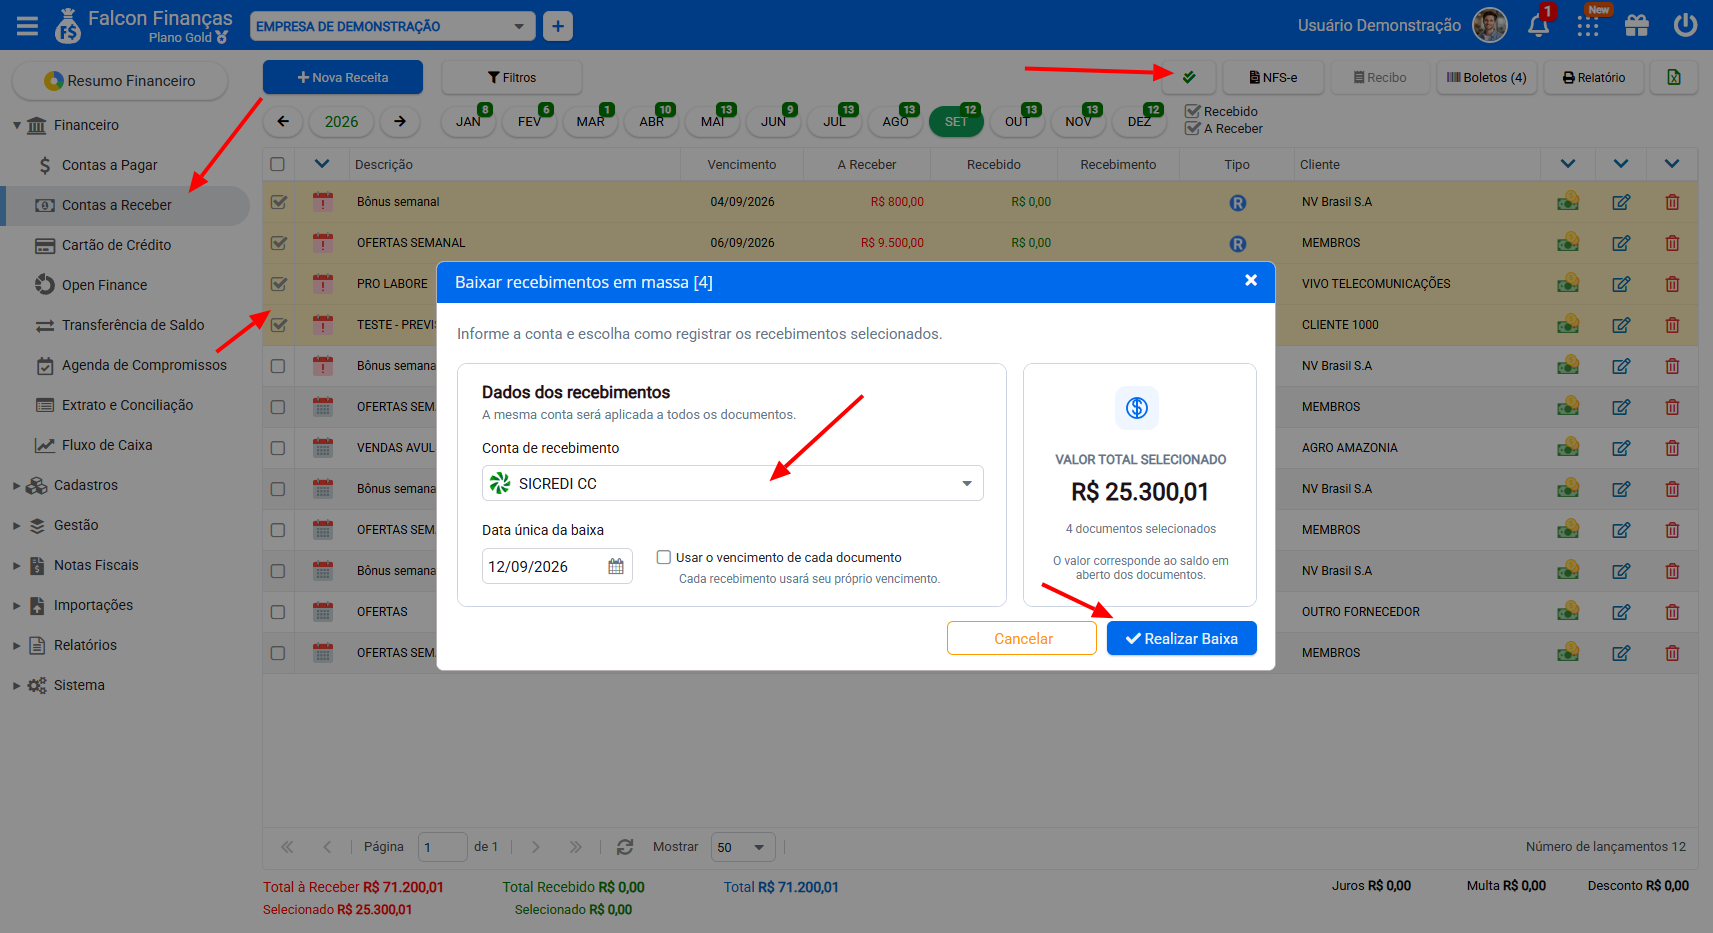Go to previous year arrow
Viewport: 1713px width, 933px height.
[x=283, y=121]
